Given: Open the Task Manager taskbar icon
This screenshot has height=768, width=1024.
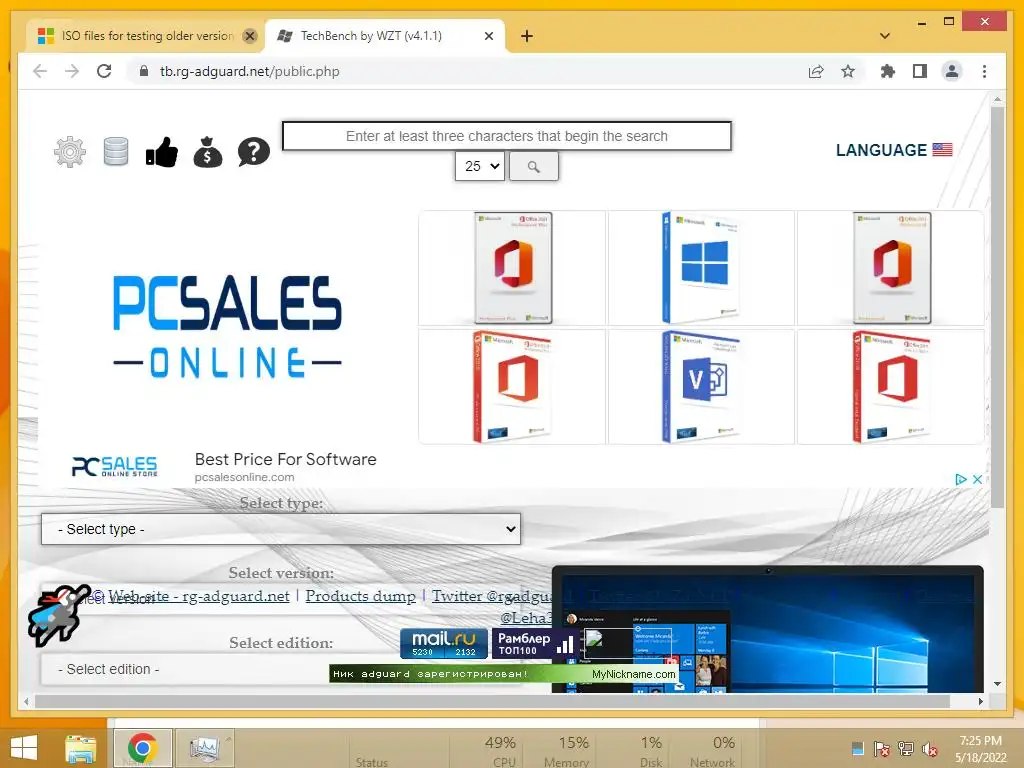Looking at the screenshot, I should 204,748.
